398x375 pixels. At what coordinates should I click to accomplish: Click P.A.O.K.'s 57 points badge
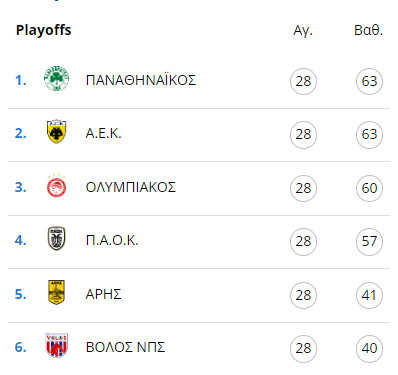pos(369,241)
